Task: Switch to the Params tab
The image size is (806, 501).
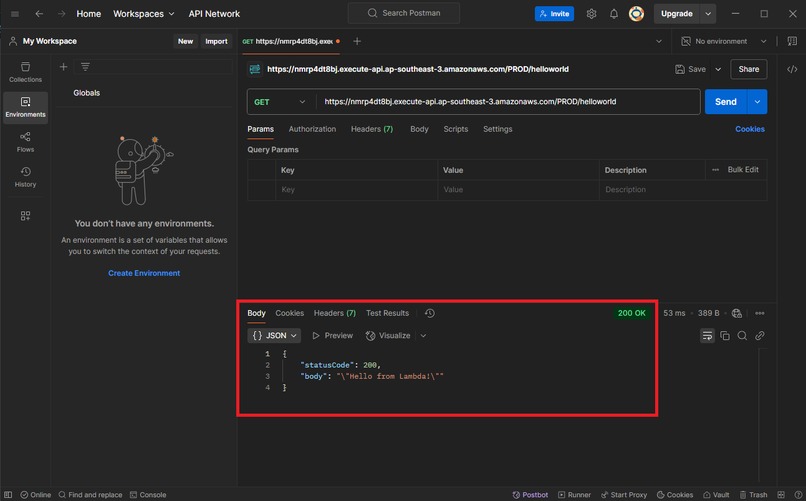Action: pyautogui.click(x=261, y=129)
